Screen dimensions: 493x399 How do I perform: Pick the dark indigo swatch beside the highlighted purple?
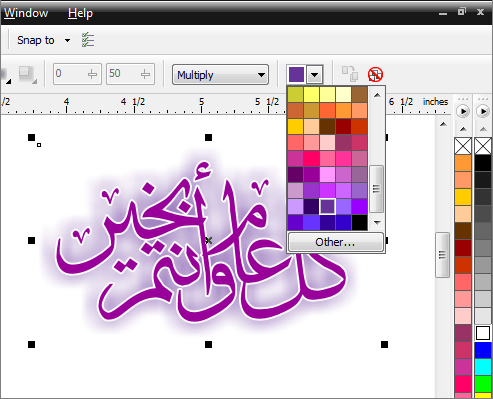coord(312,207)
